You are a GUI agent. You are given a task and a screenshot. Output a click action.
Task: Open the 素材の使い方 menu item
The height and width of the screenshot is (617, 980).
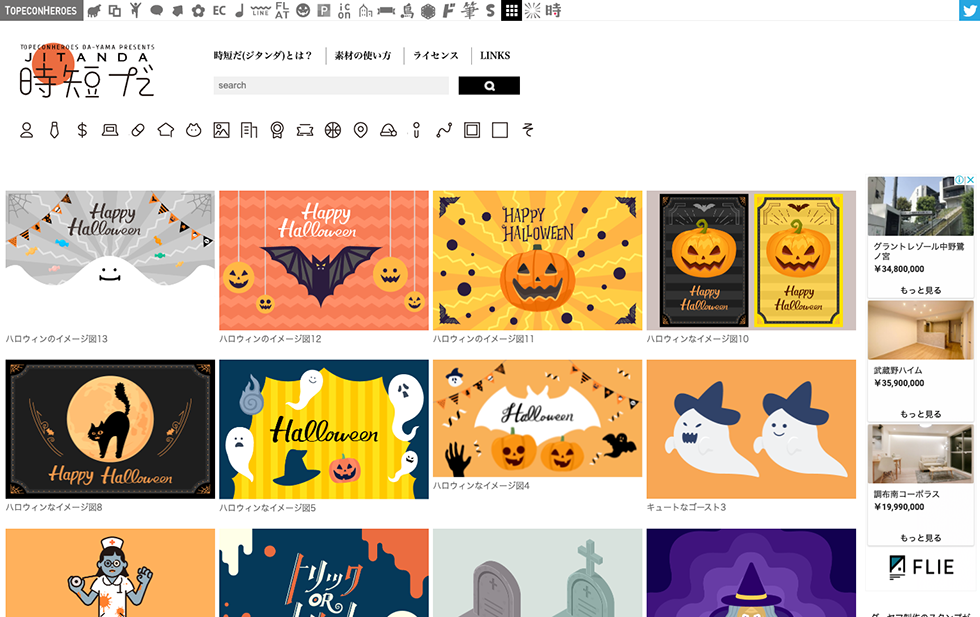pyautogui.click(x=362, y=55)
